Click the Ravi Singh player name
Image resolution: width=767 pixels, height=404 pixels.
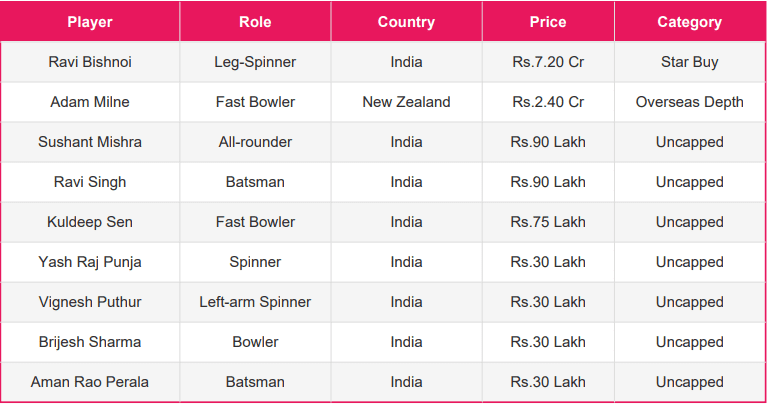(x=90, y=182)
